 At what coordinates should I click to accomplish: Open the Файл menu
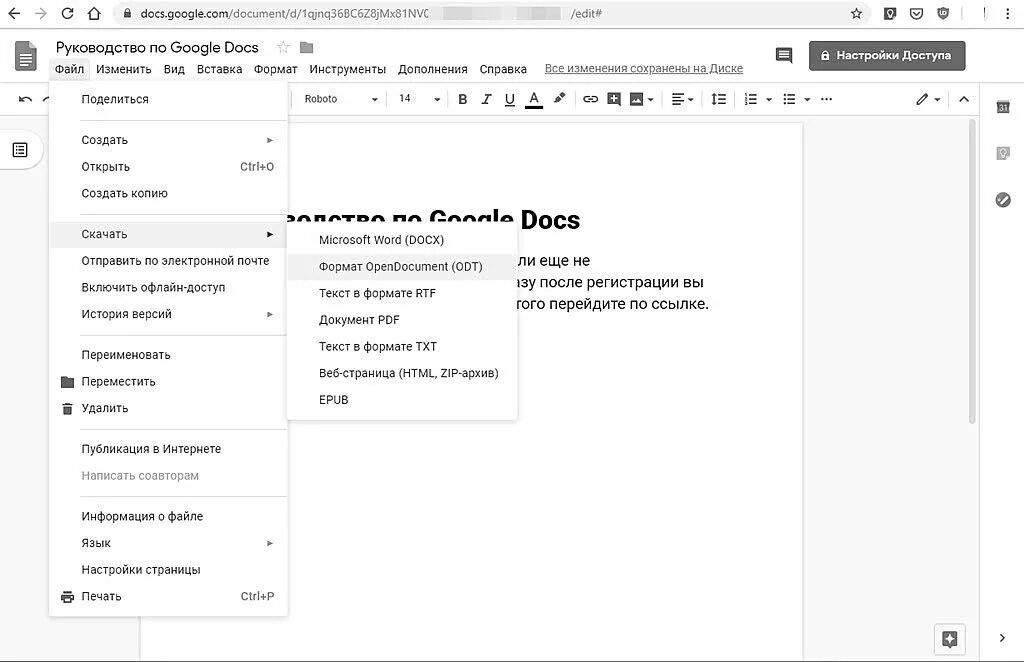point(69,69)
